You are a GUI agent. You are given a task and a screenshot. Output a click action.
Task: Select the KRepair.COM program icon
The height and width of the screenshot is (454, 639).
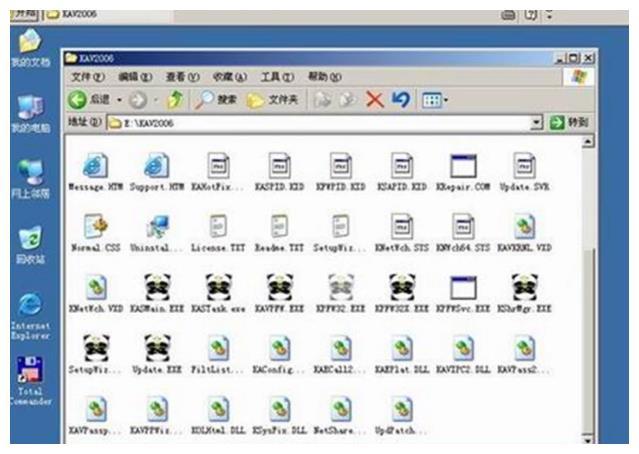click(x=463, y=166)
